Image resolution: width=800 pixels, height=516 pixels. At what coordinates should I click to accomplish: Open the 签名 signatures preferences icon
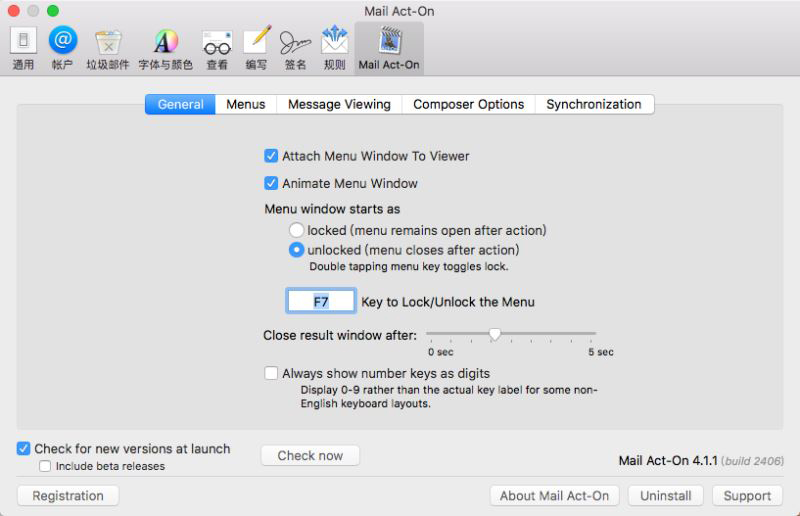[x=295, y=48]
